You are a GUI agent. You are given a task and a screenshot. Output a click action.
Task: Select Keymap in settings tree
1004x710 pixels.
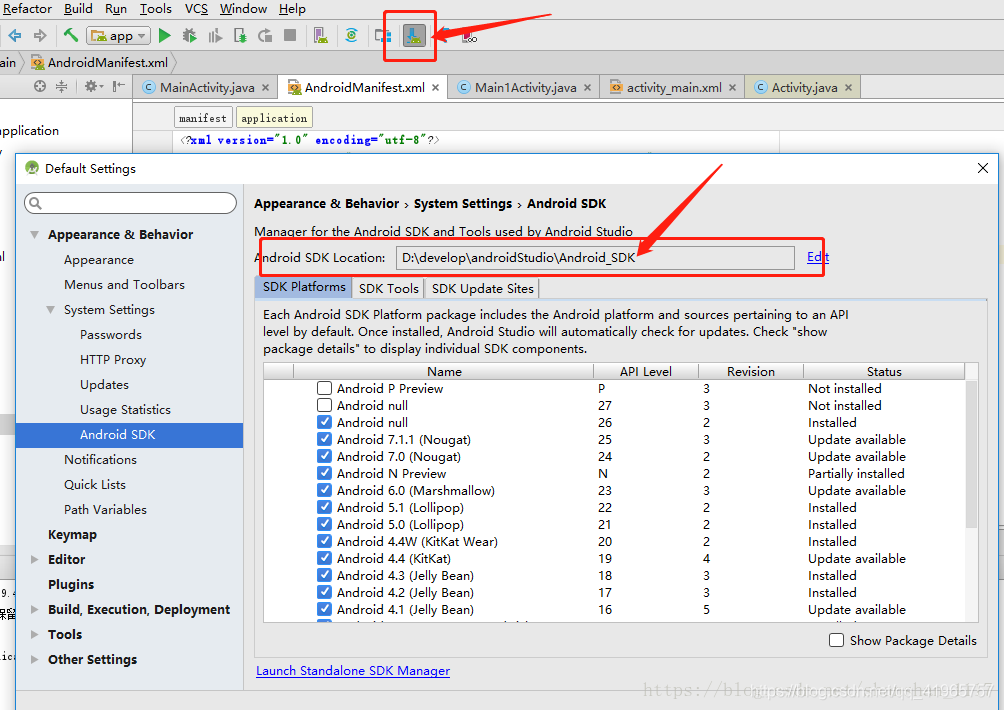click(72, 535)
